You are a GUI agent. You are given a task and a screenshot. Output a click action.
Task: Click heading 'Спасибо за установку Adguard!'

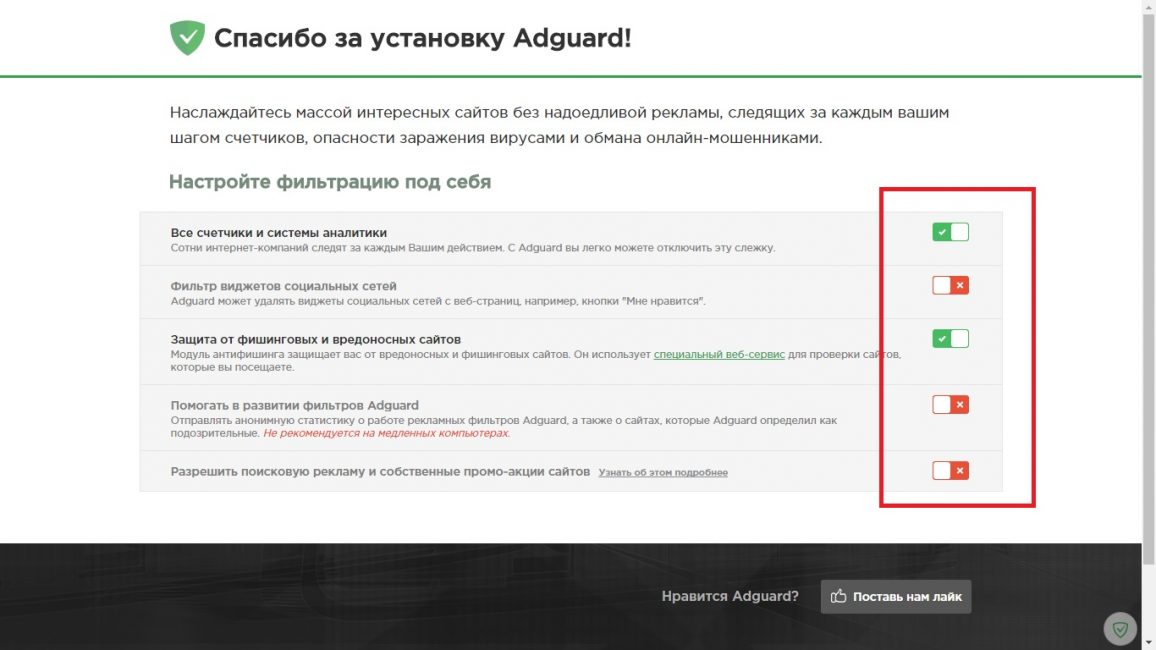pyautogui.click(x=422, y=38)
